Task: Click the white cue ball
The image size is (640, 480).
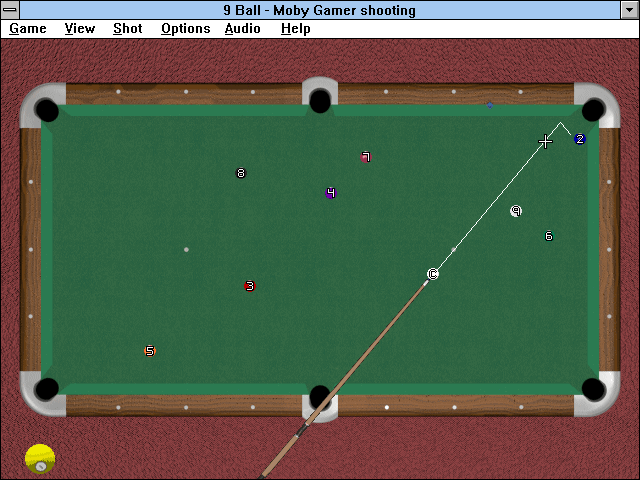Action: 433,274
